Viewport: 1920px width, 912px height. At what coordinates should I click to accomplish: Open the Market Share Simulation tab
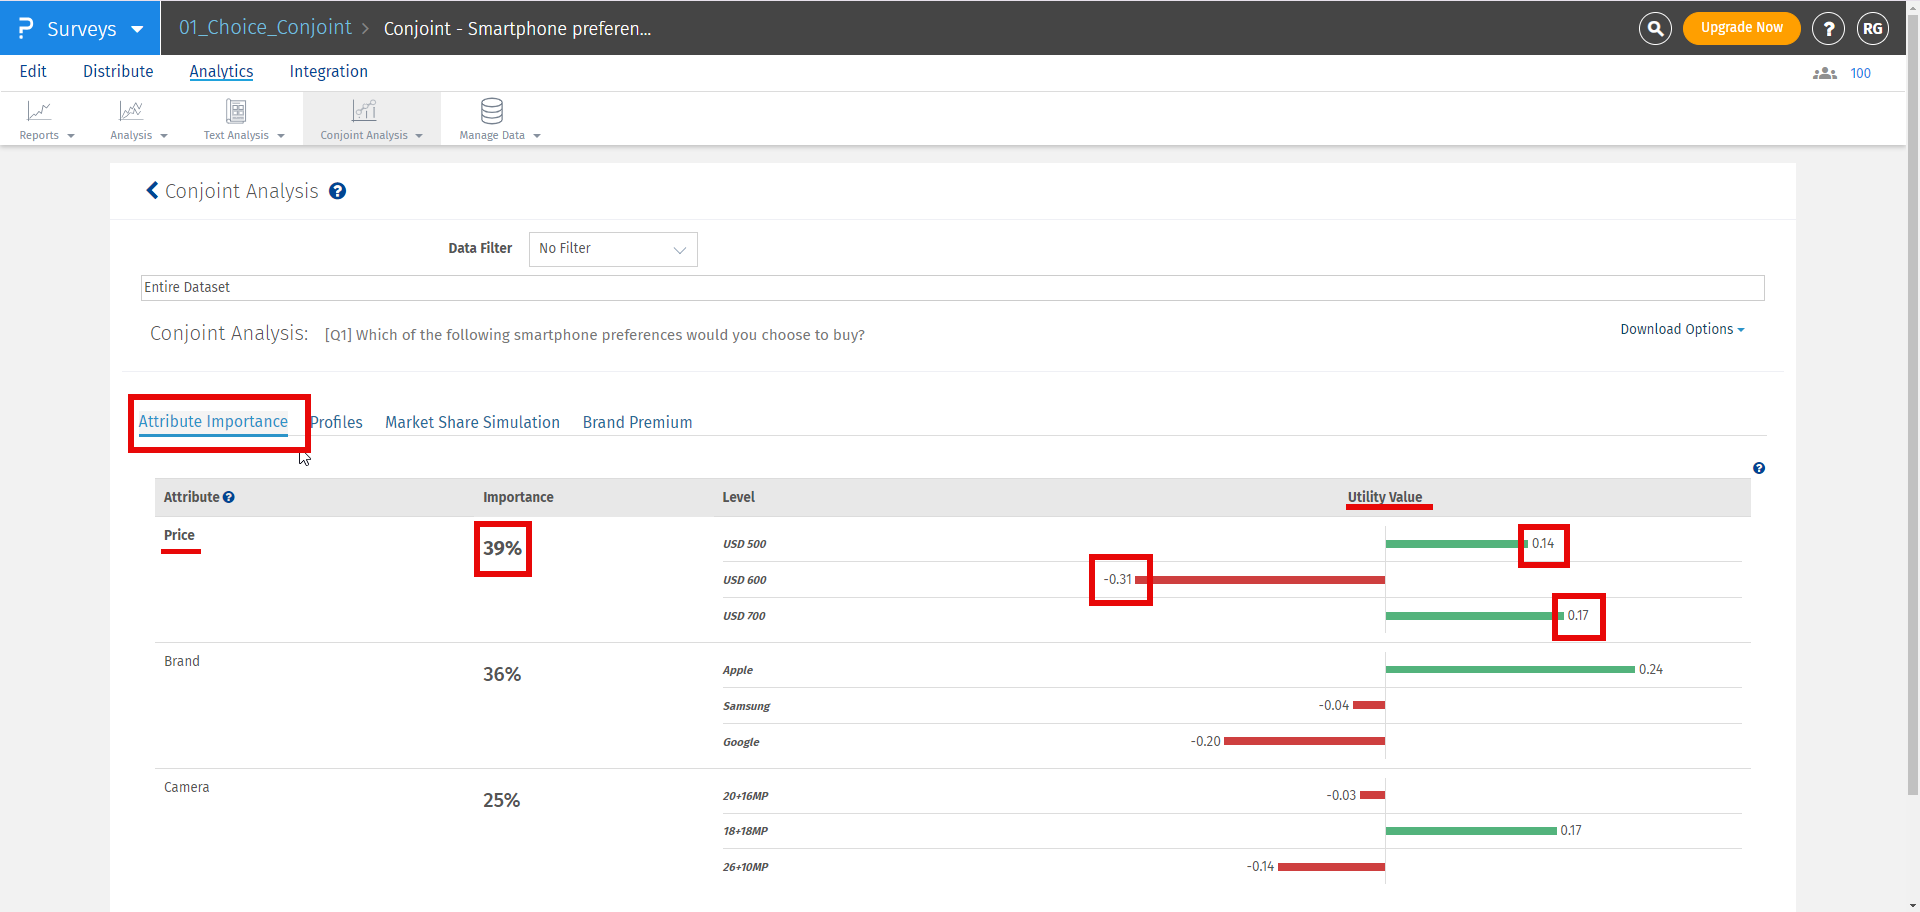472,422
